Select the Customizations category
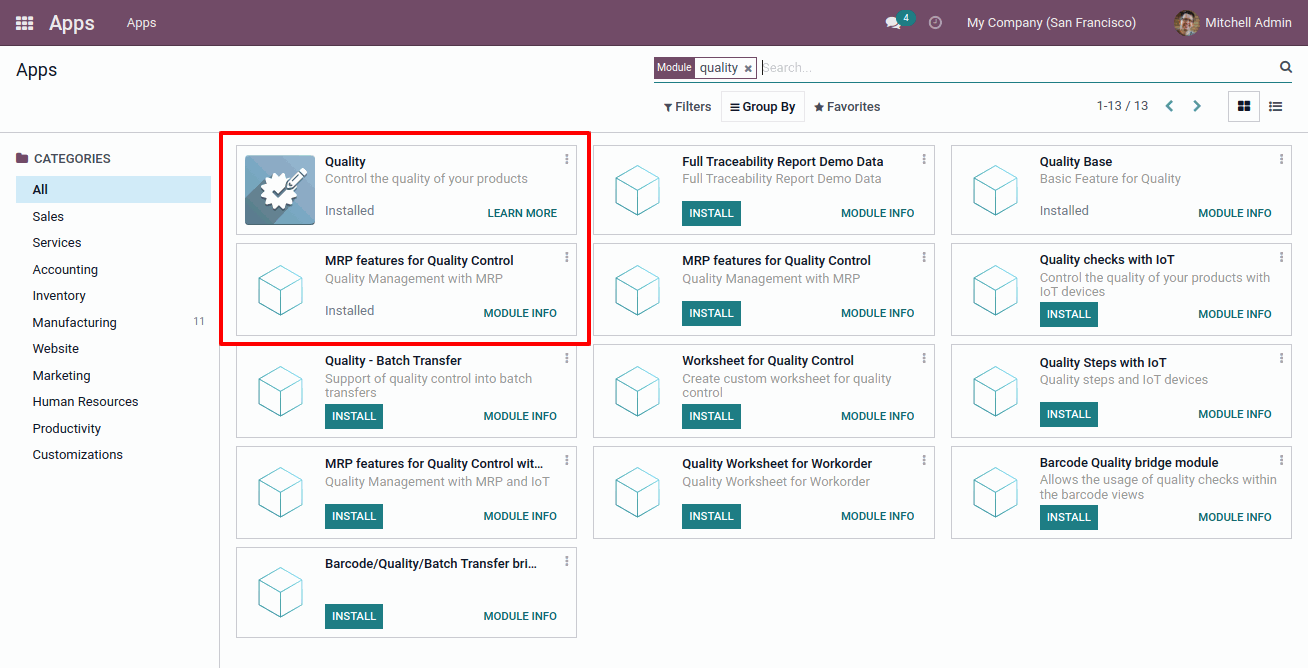Viewport: 1308px width, 668px height. (x=113, y=454)
